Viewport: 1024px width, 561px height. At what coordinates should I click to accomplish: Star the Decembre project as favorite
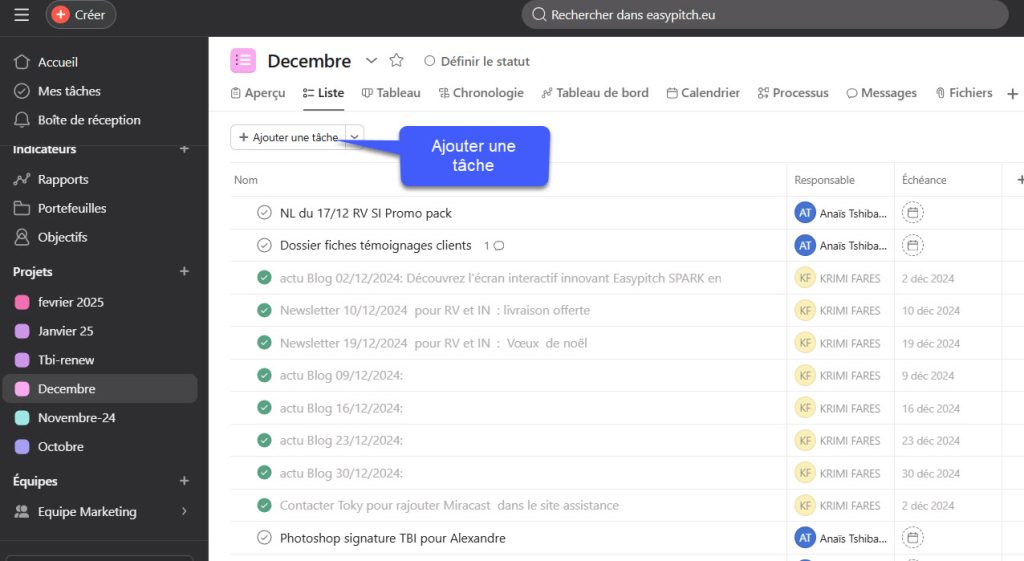click(396, 61)
